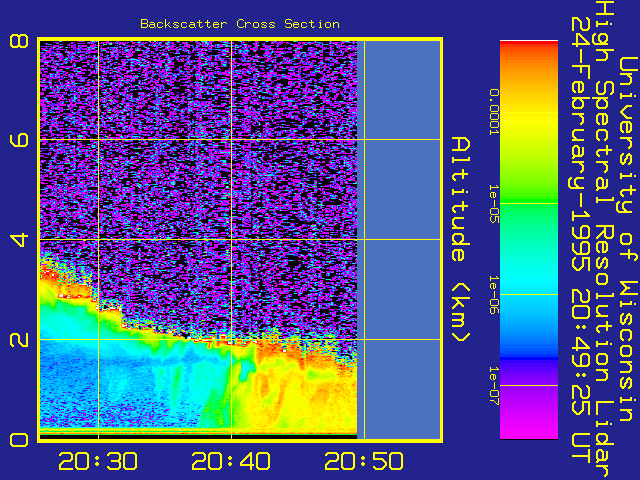The width and height of the screenshot is (640, 480).
Task: Click the '24-February-1995 20:49:25 UT' timestamp
Action: (580, 240)
